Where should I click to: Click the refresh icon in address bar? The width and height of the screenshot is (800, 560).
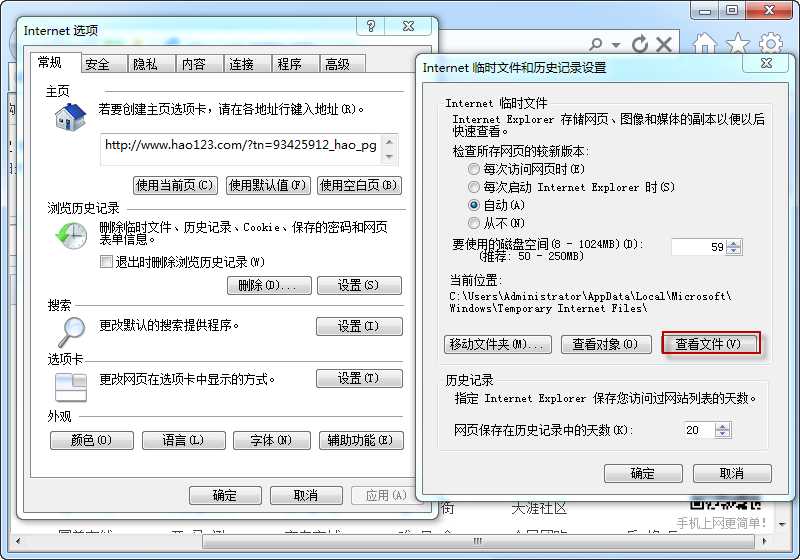640,44
